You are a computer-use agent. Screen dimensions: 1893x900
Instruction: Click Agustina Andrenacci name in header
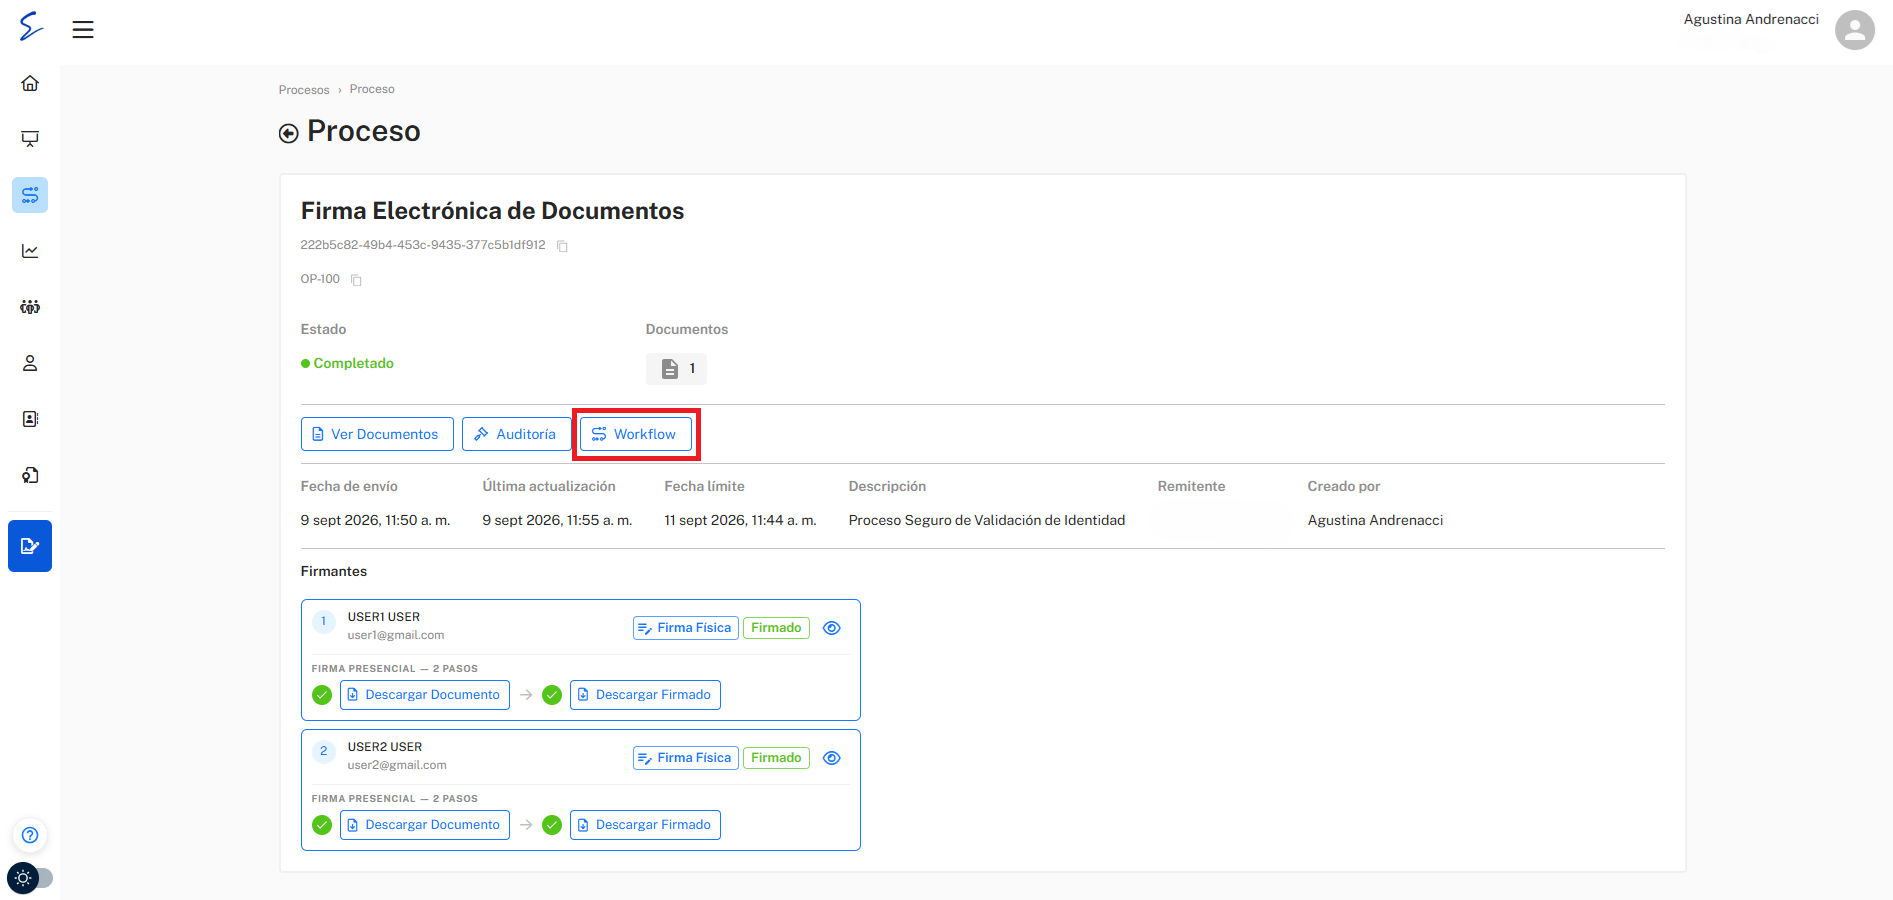1751,19
